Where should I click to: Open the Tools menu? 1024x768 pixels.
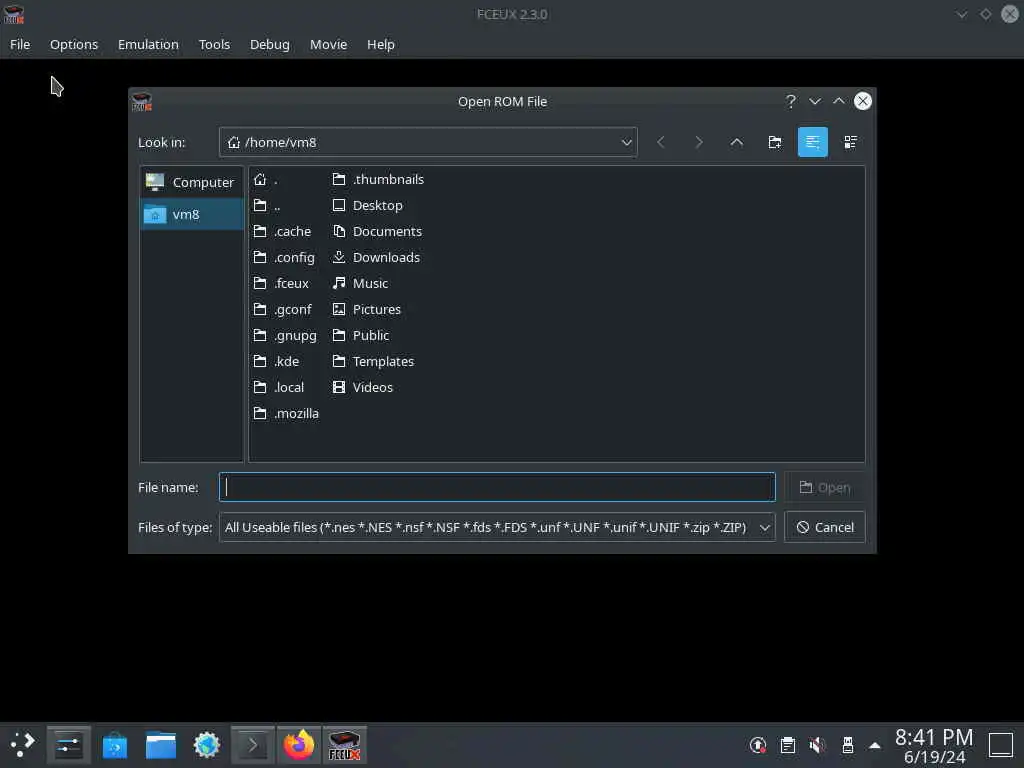[x=214, y=44]
